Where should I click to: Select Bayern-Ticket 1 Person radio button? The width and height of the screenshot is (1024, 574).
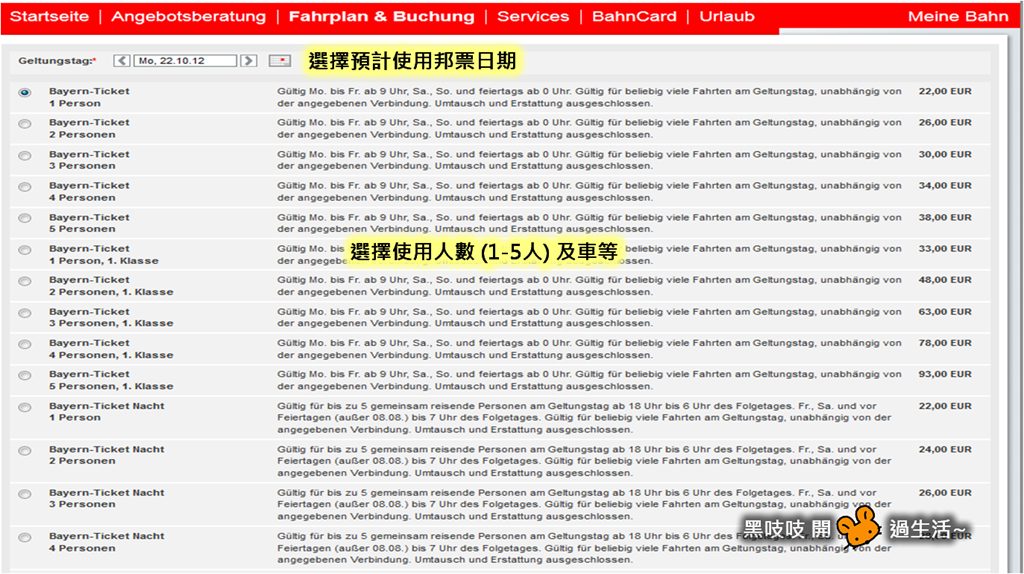pos(25,93)
